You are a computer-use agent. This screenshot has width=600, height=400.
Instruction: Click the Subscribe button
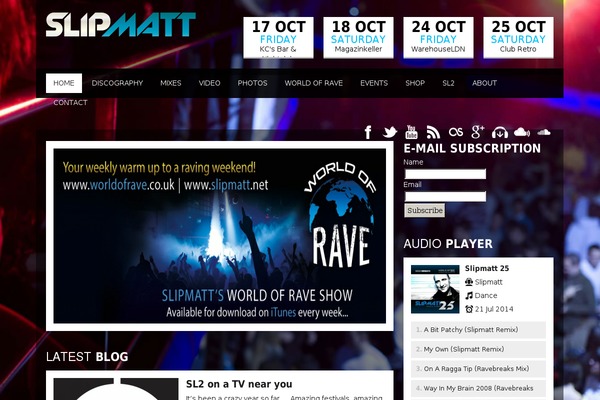425,211
